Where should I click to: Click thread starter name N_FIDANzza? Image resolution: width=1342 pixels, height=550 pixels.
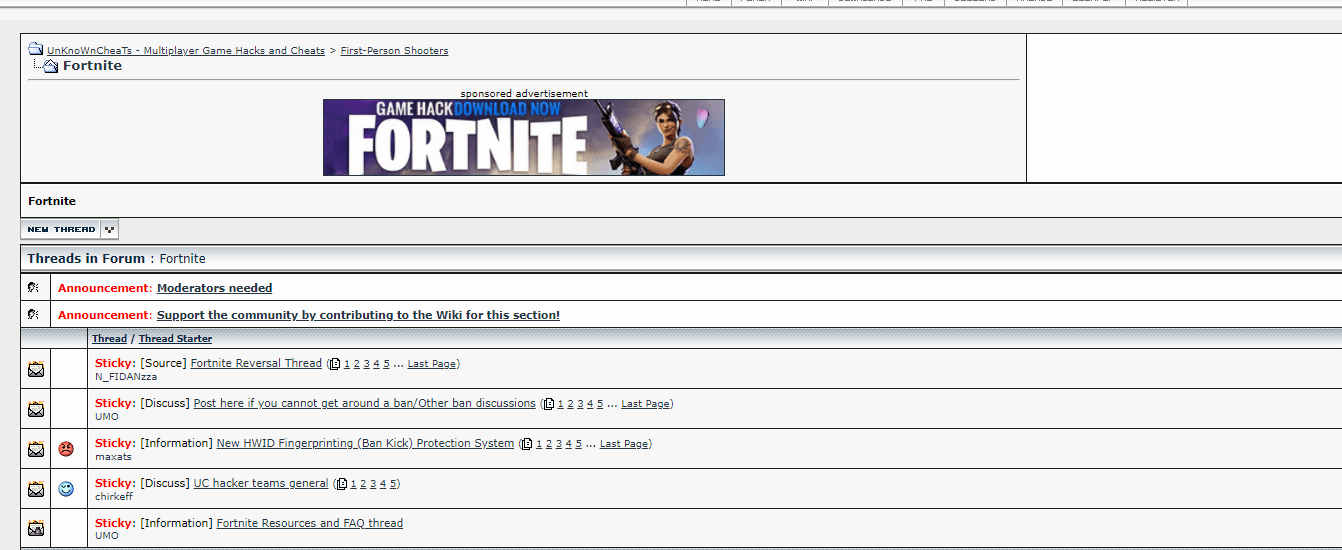click(x=126, y=377)
